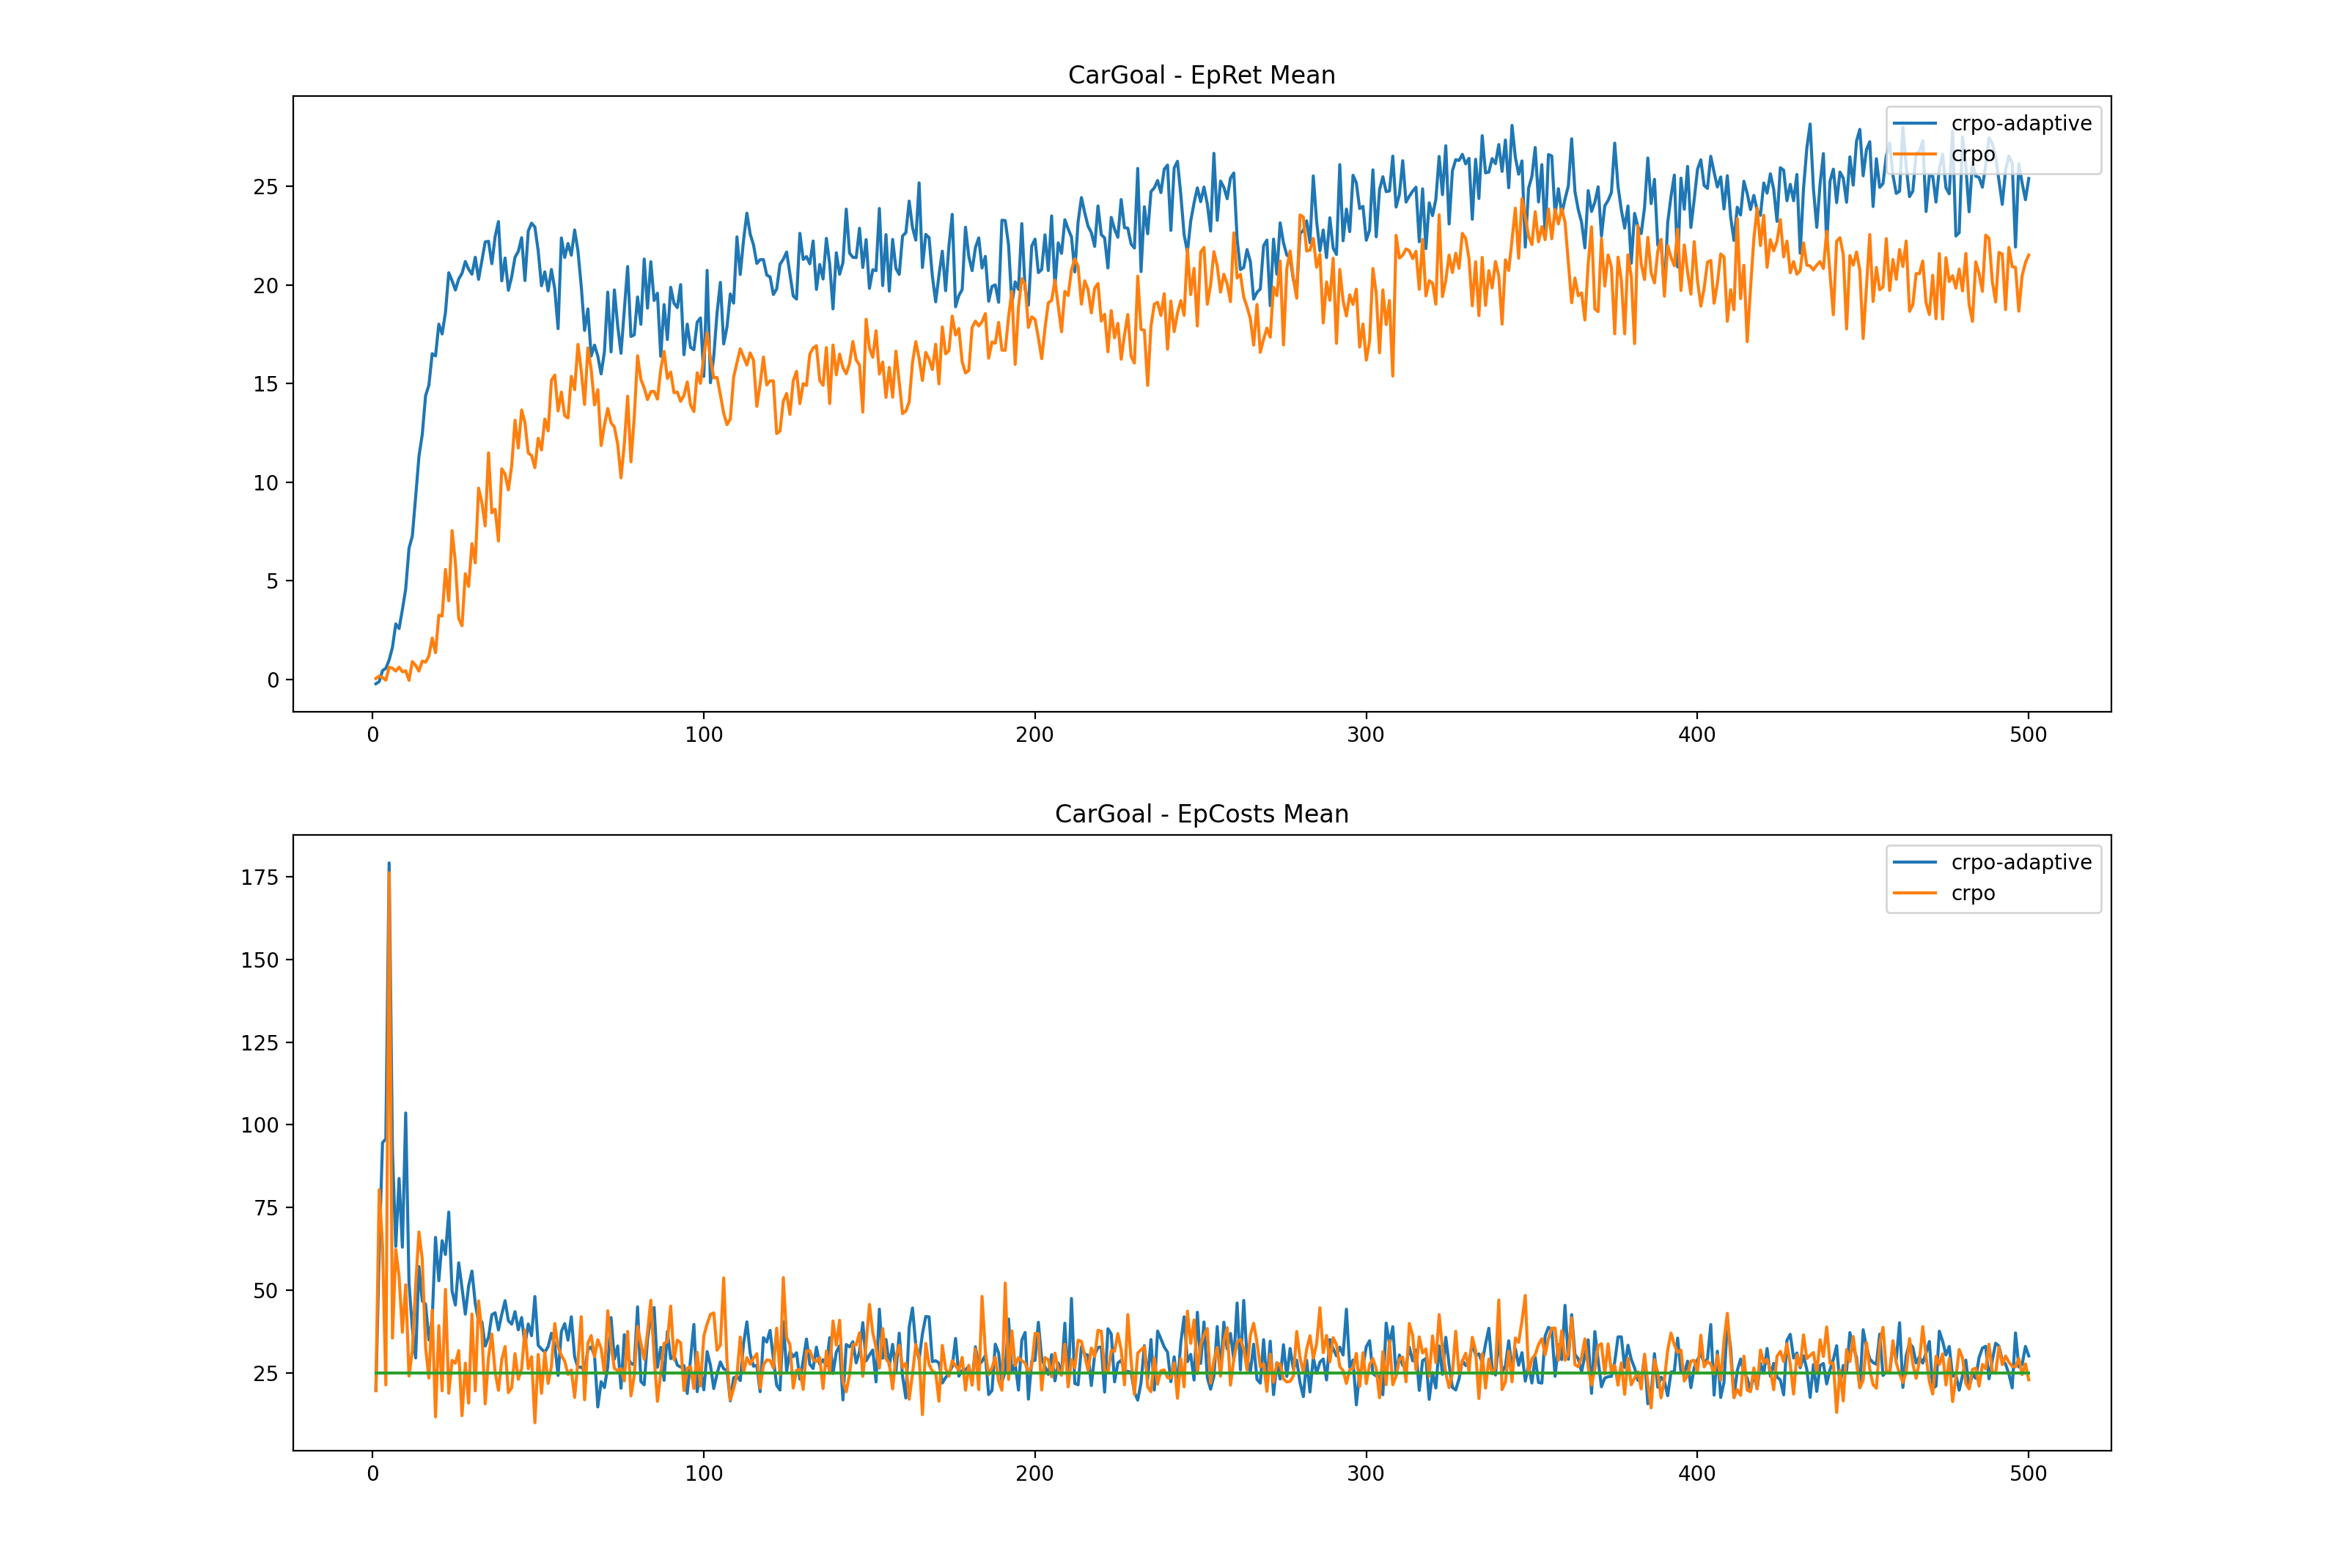
Task: Click 'crpo-adaptive' label in top chart legend
Action: coord(2021,124)
